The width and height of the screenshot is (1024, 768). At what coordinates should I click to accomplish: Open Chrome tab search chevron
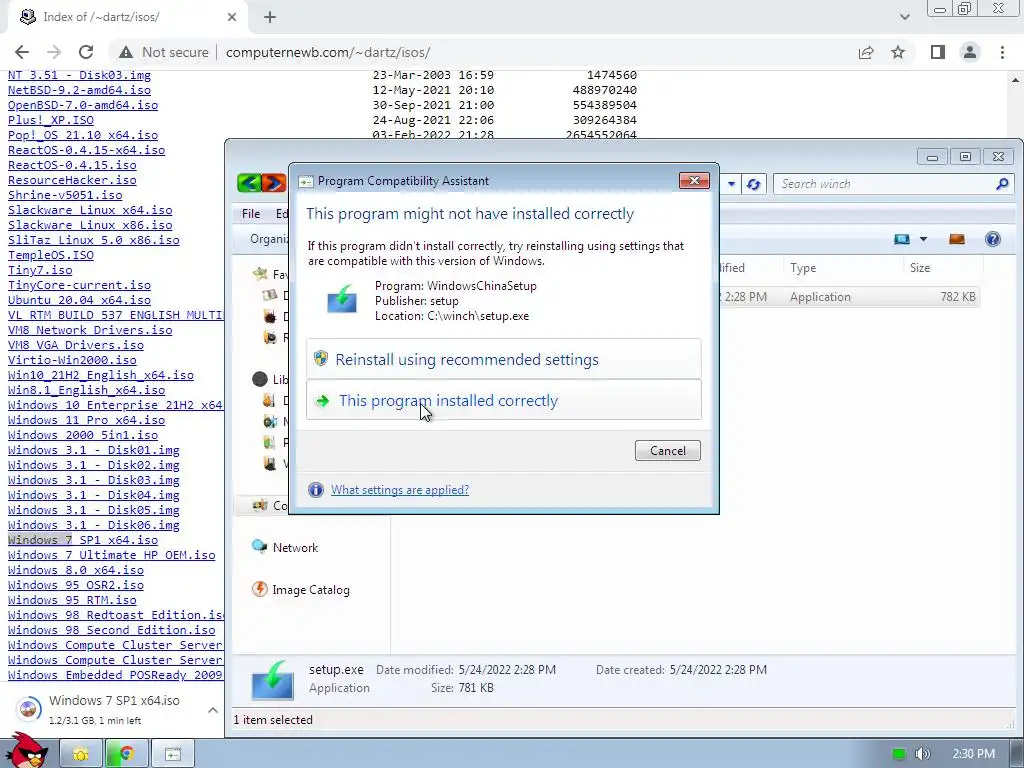pos(904,17)
